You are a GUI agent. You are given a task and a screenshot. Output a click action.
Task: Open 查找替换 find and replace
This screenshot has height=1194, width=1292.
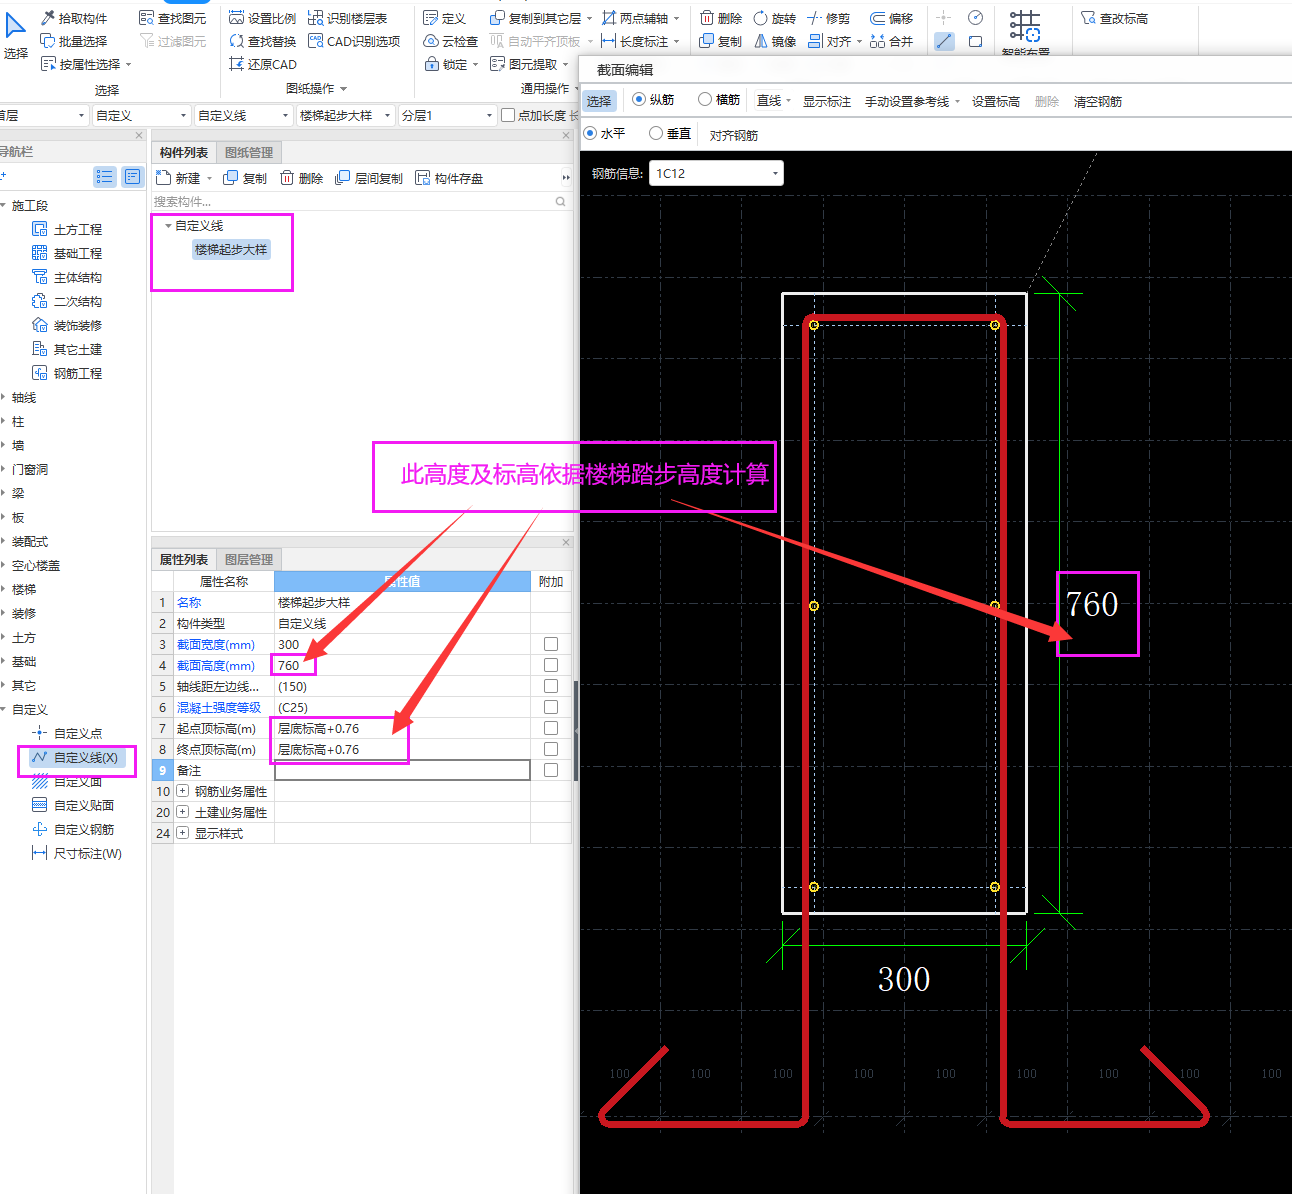coord(262,41)
